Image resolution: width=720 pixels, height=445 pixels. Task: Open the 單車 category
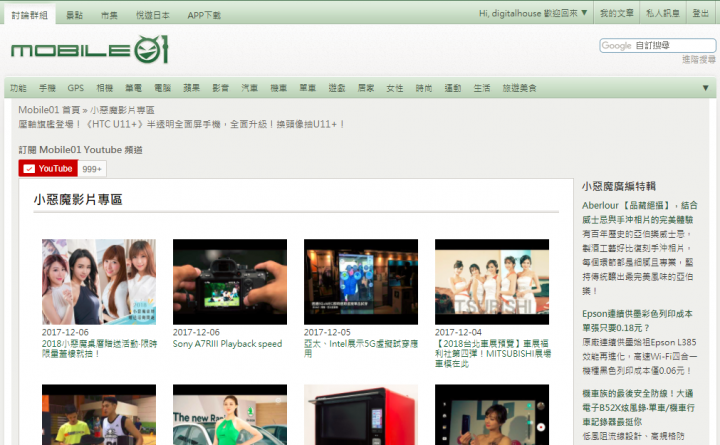308,88
